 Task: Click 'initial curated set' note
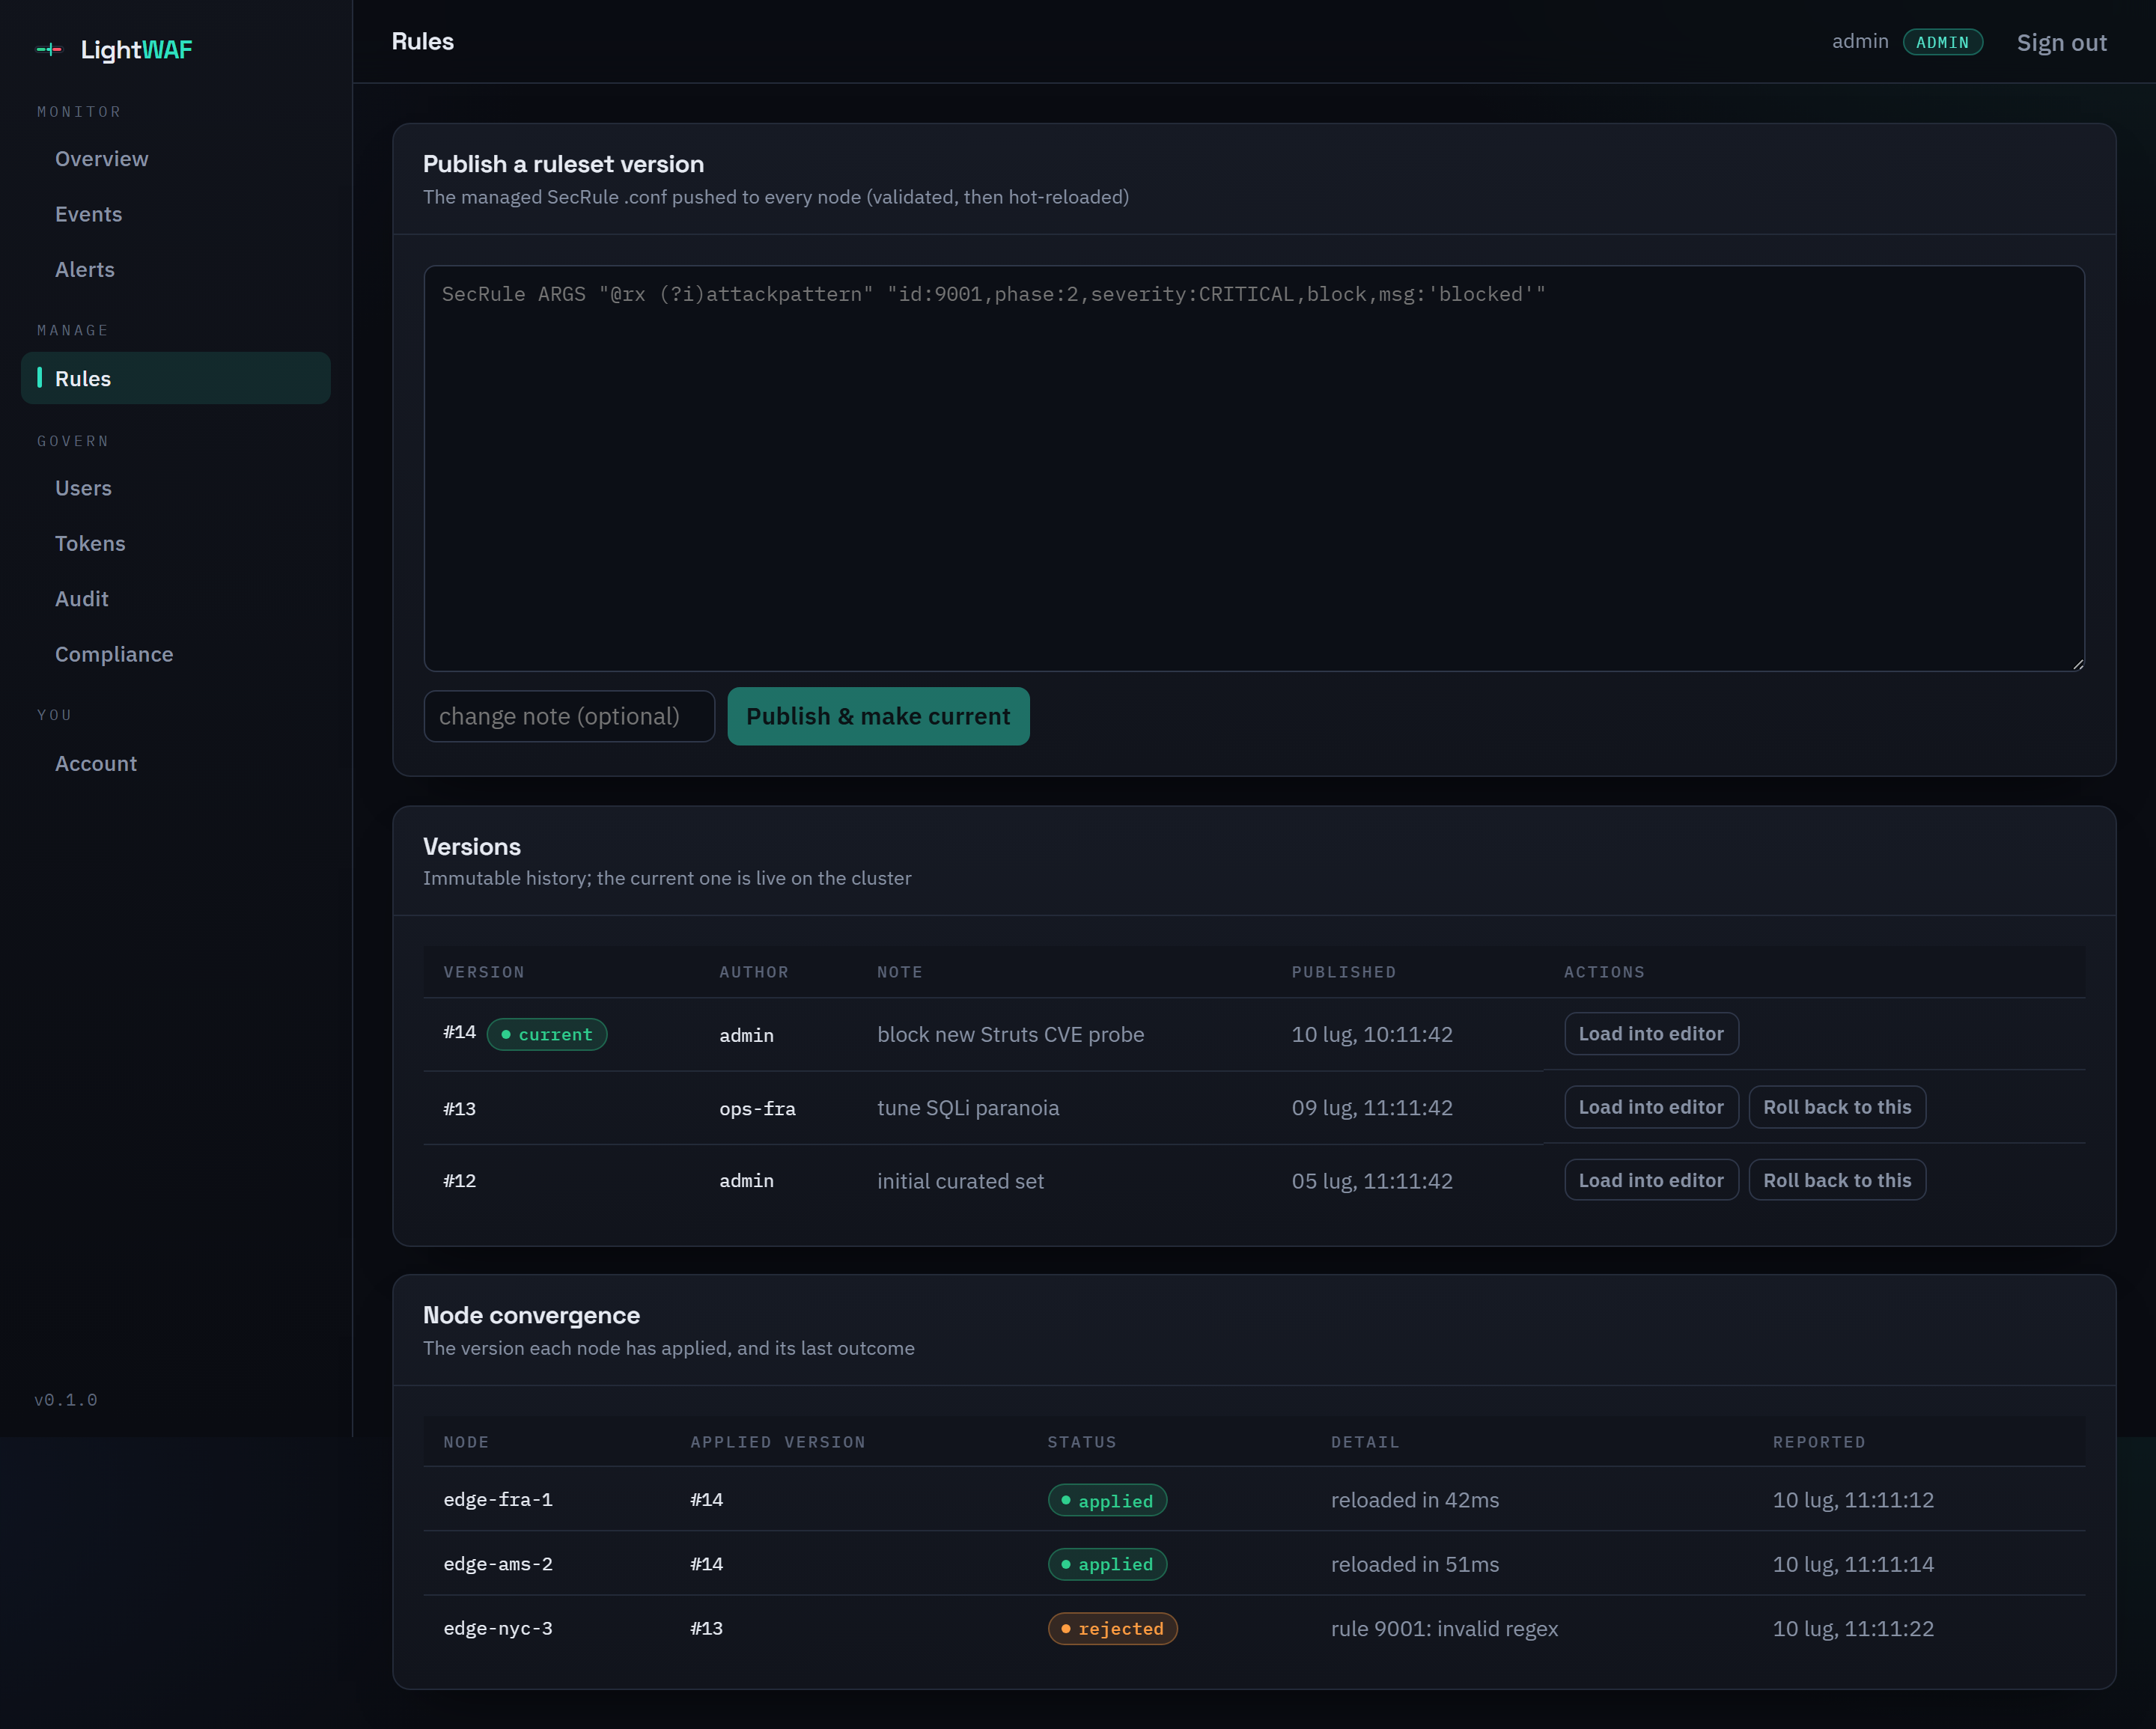coord(960,1181)
